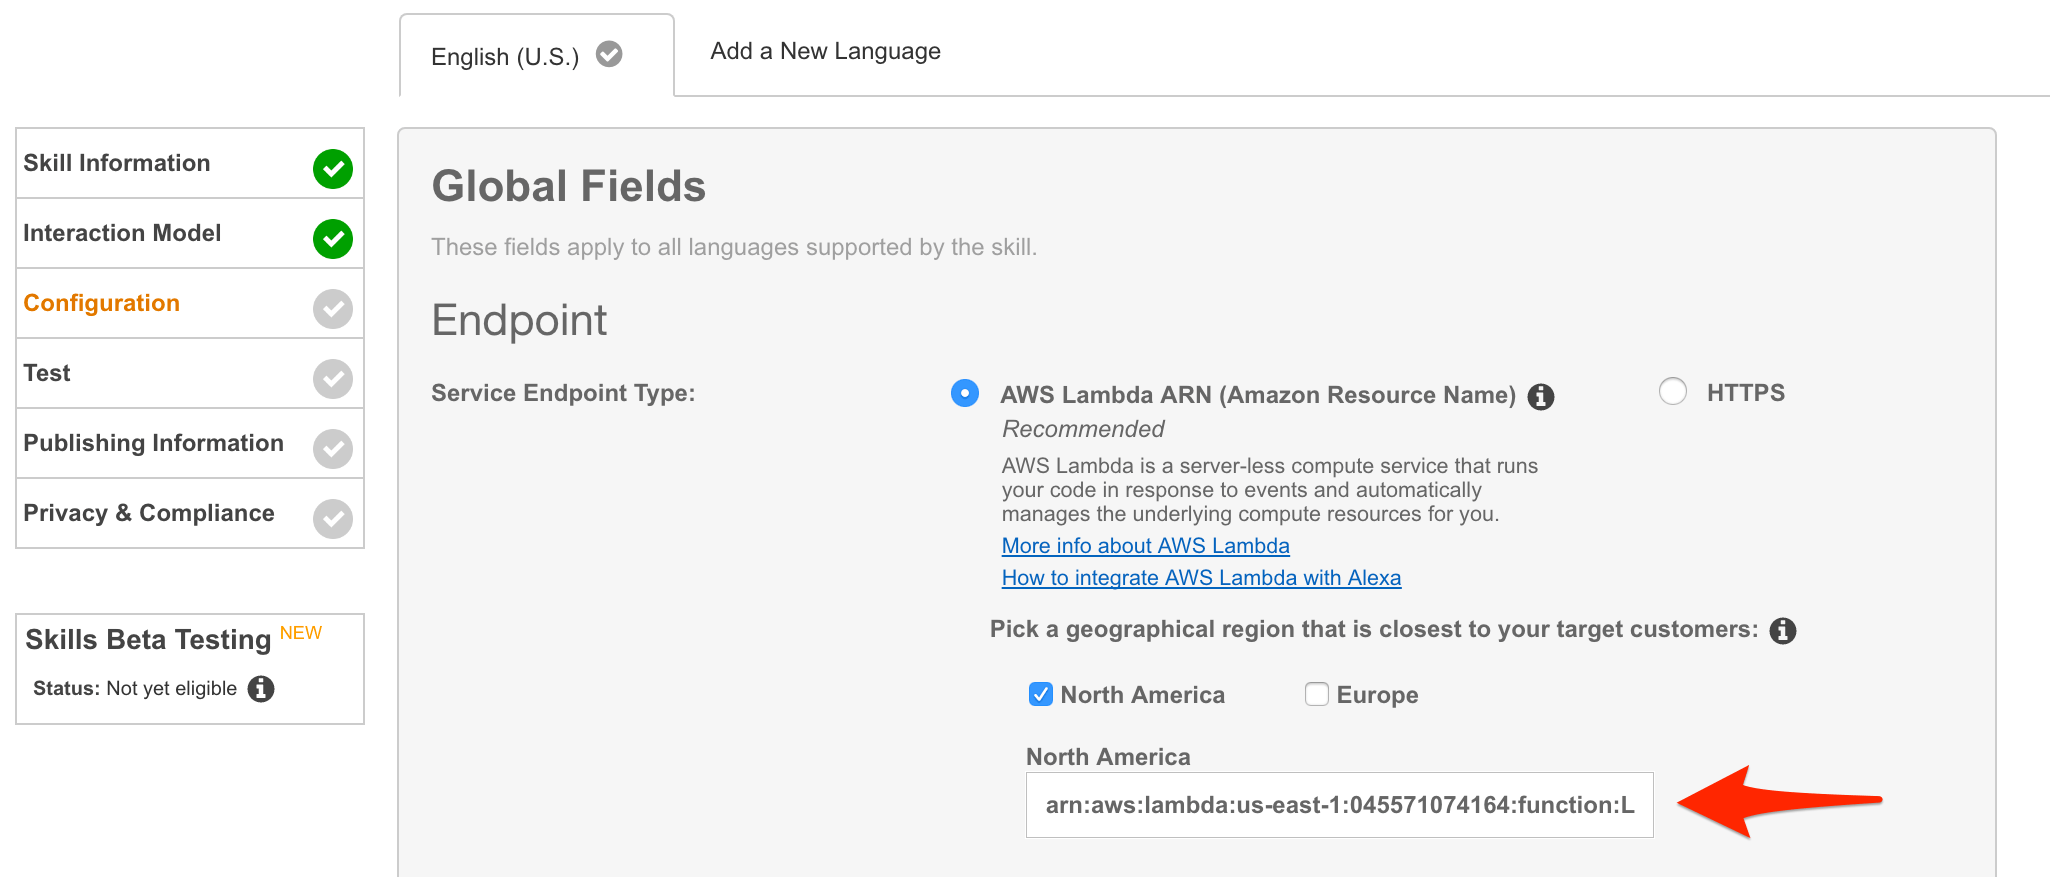
Task: Open info icon beside geographical region prompt
Action: 1782,631
